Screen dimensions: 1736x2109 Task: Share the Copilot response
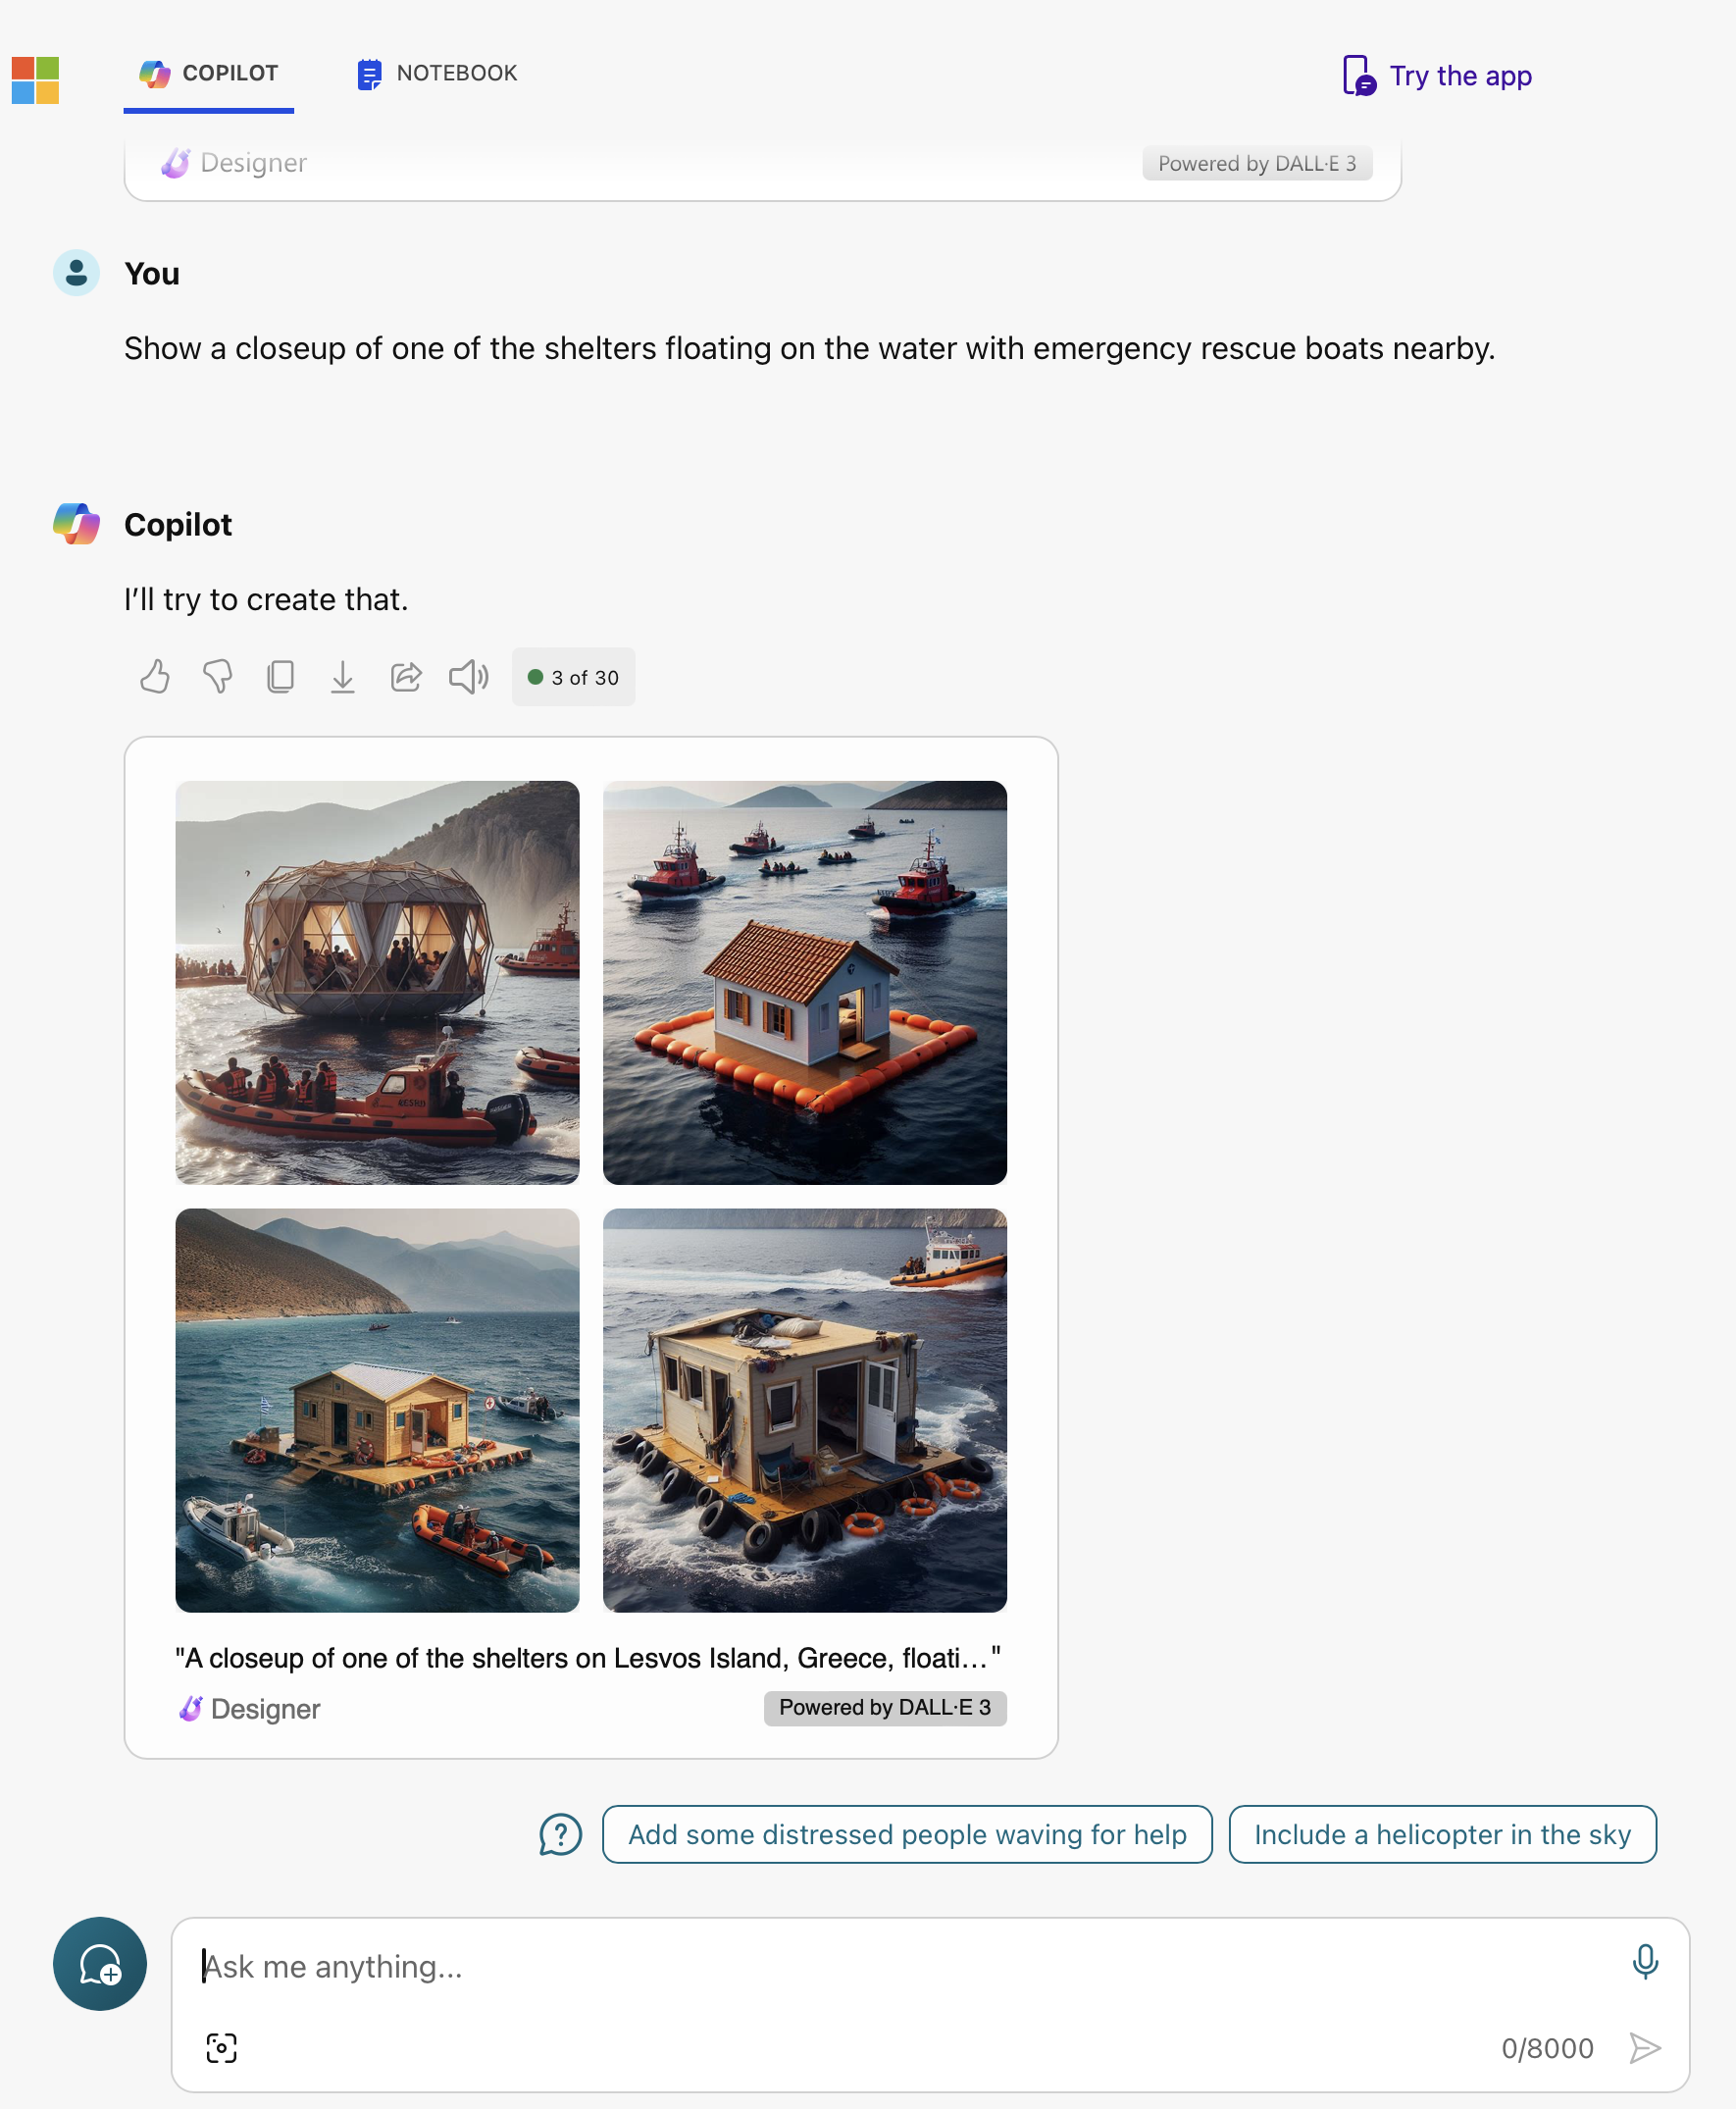[x=406, y=677]
